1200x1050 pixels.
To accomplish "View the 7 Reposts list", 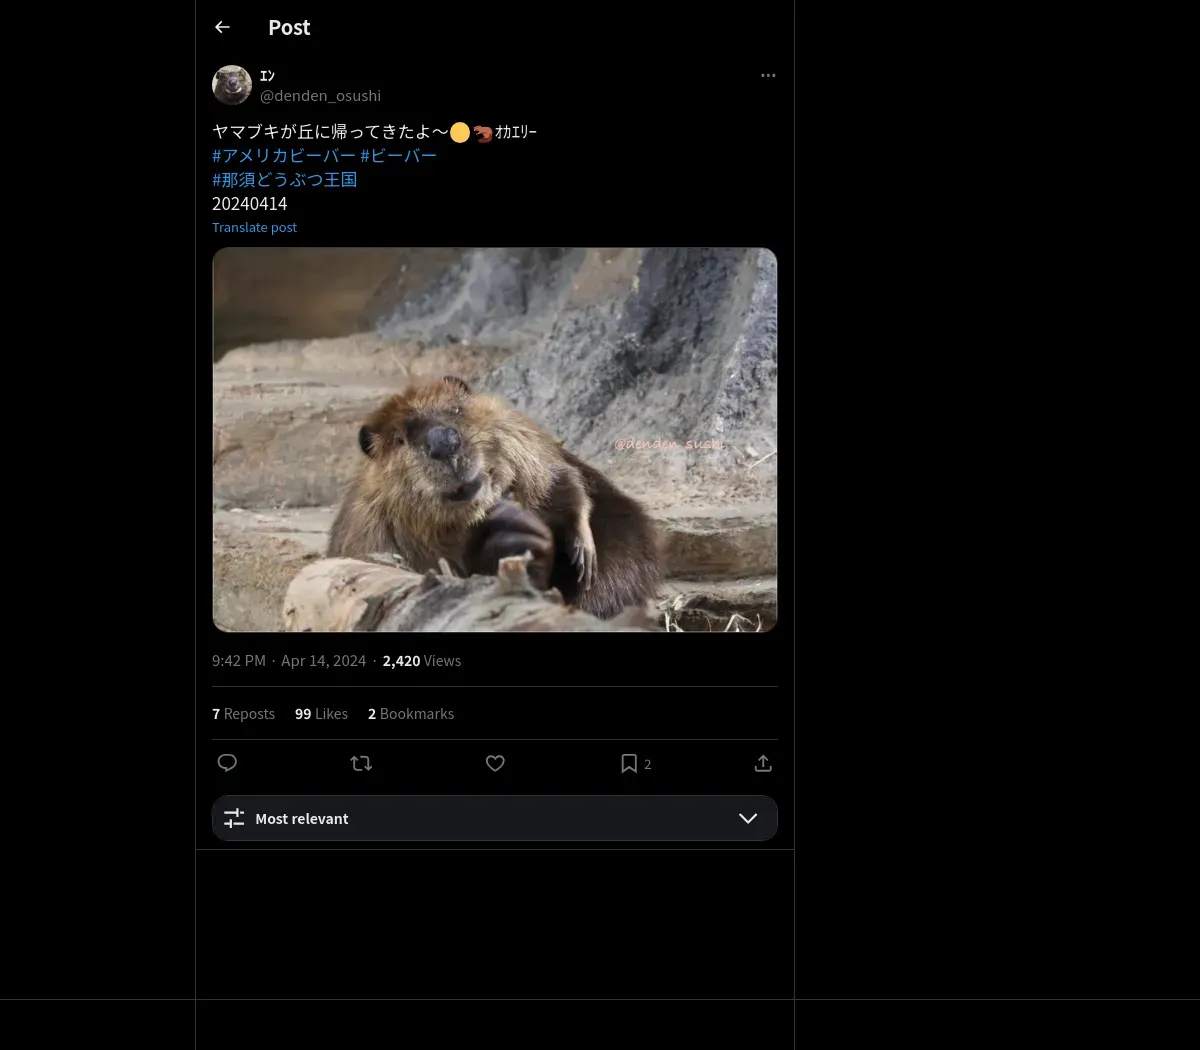I will click(x=243, y=714).
